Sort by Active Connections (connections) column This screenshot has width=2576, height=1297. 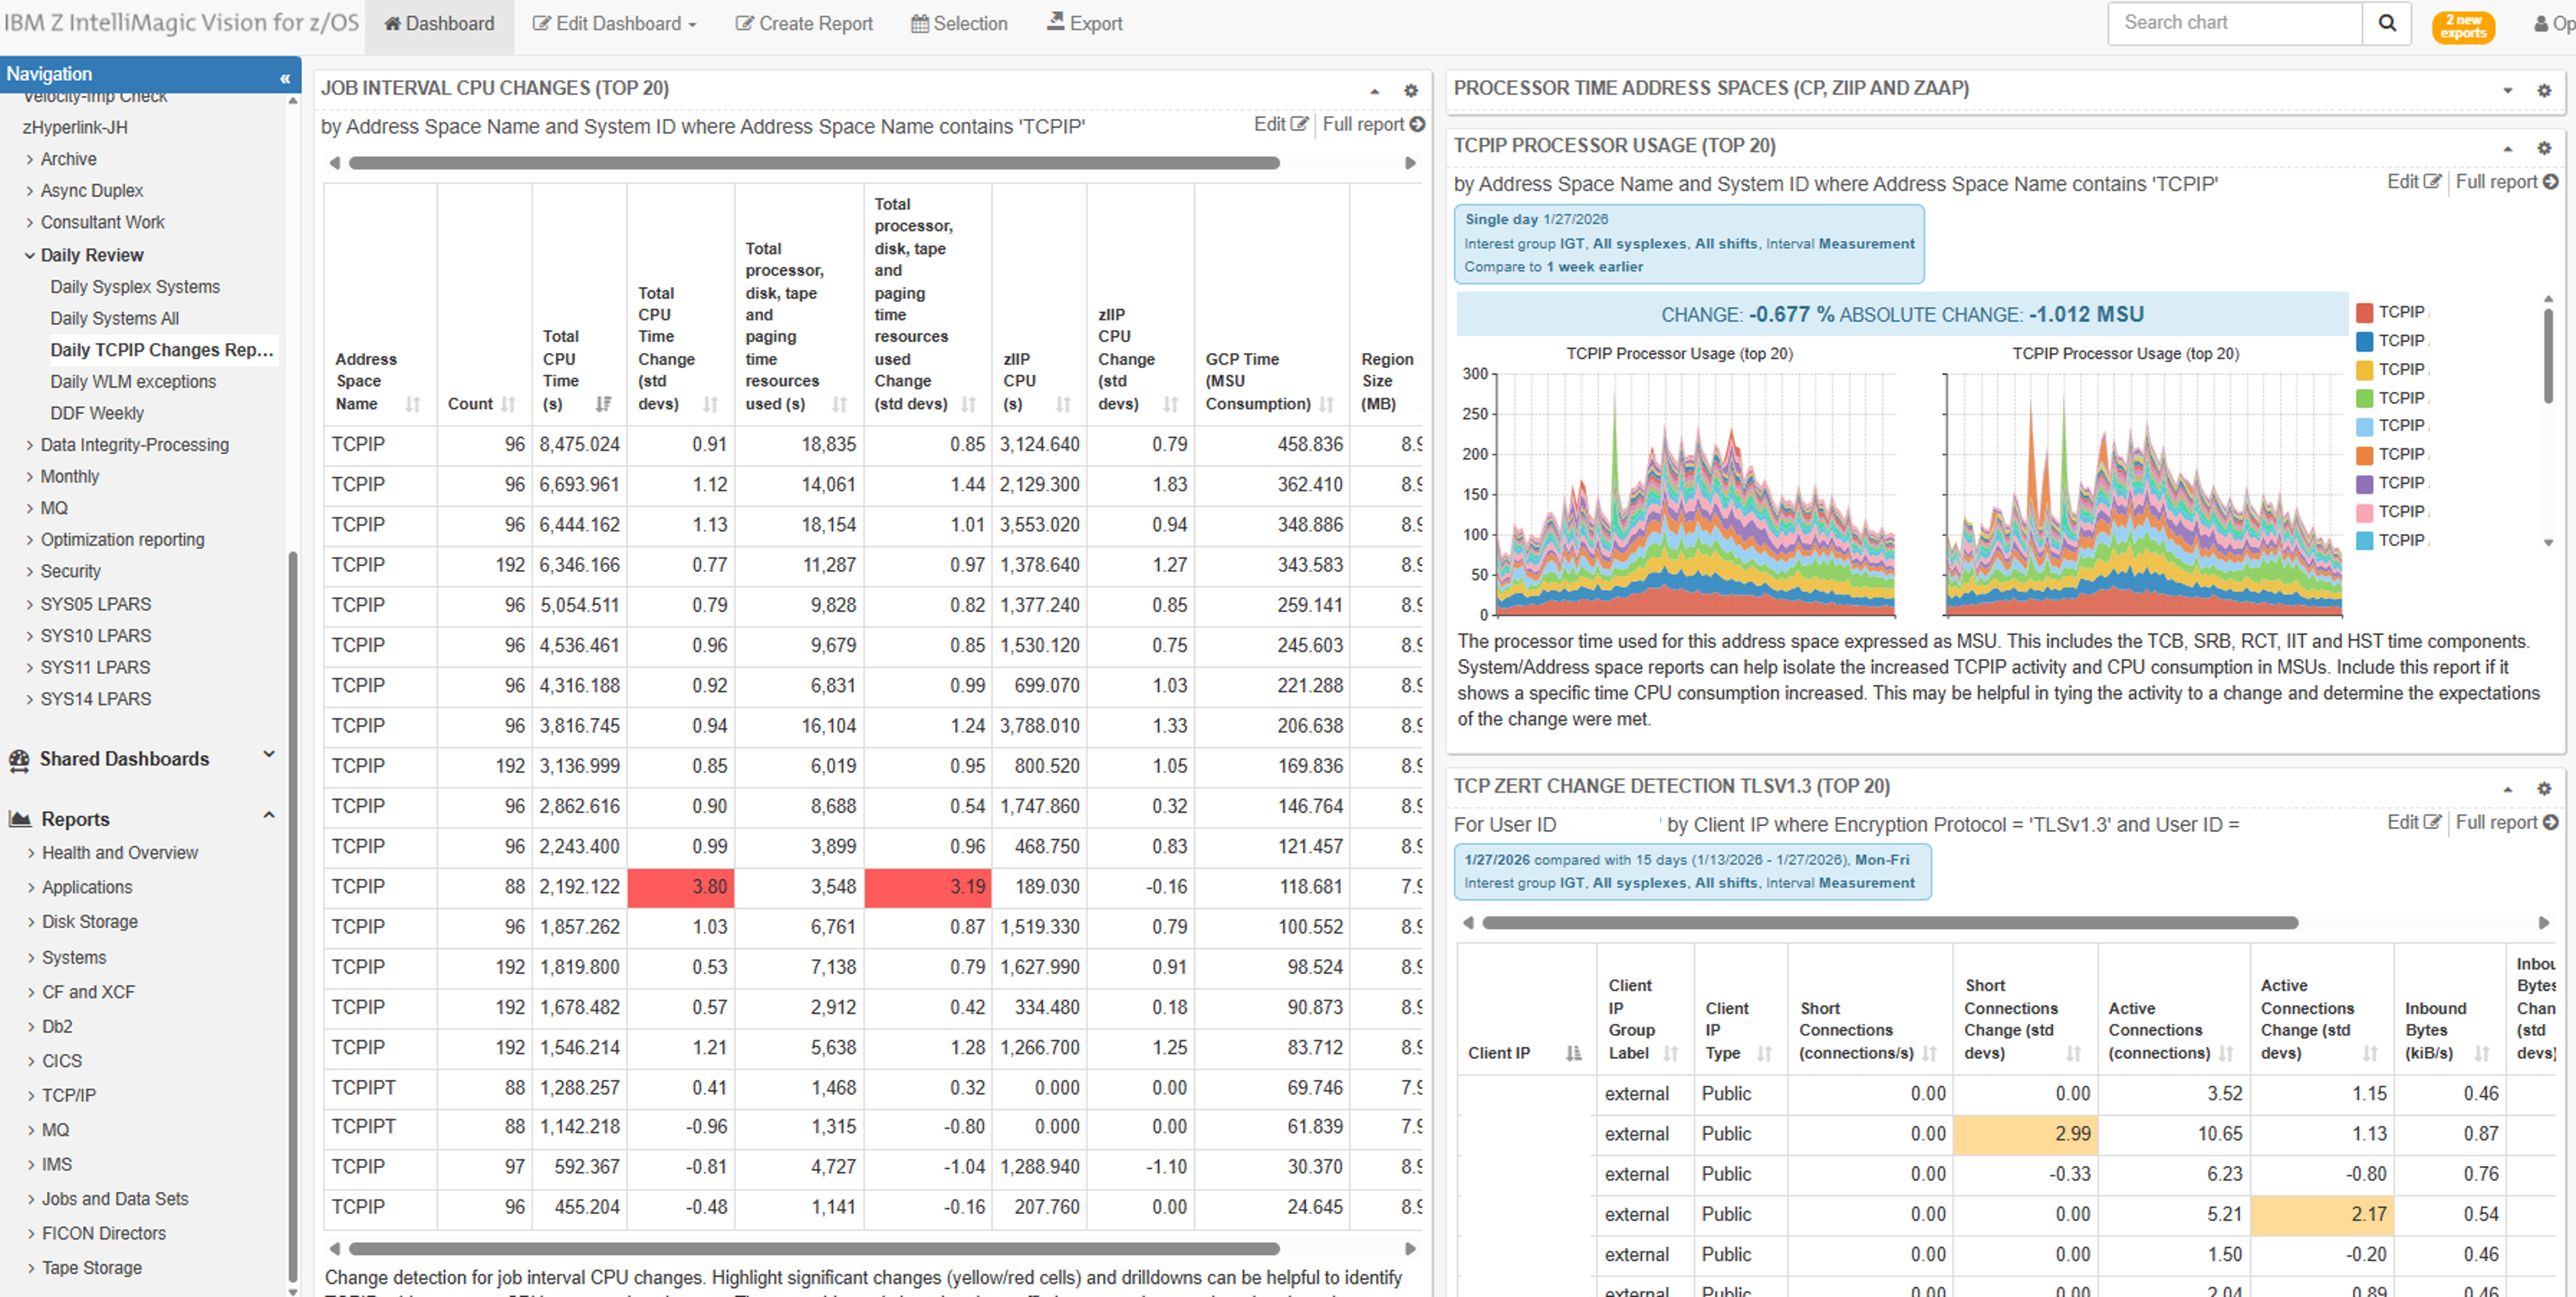pyautogui.click(x=2225, y=1053)
